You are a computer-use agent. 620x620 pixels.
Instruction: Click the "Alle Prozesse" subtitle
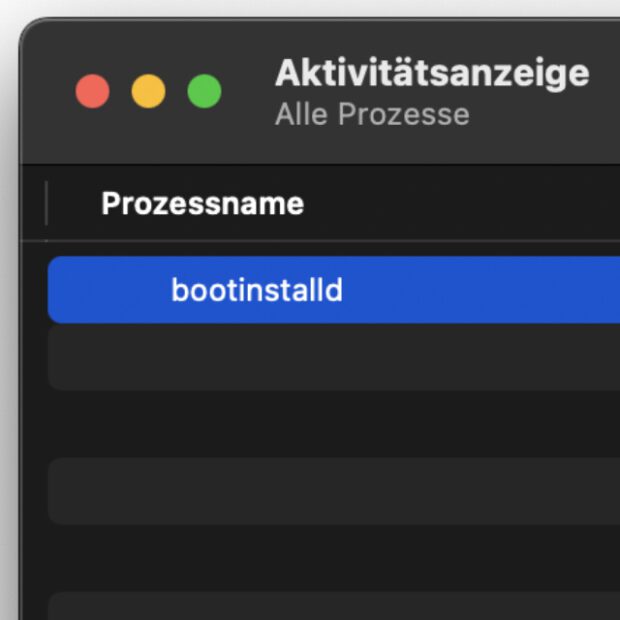pos(372,114)
